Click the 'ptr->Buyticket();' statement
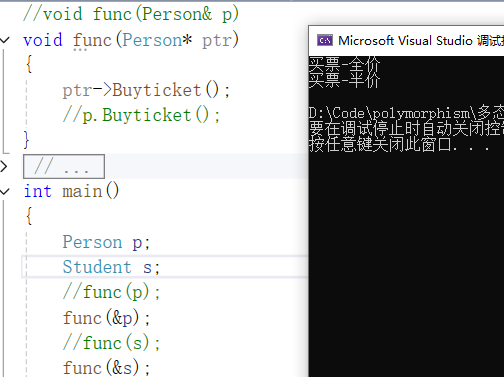The image size is (504, 377). click(146, 90)
